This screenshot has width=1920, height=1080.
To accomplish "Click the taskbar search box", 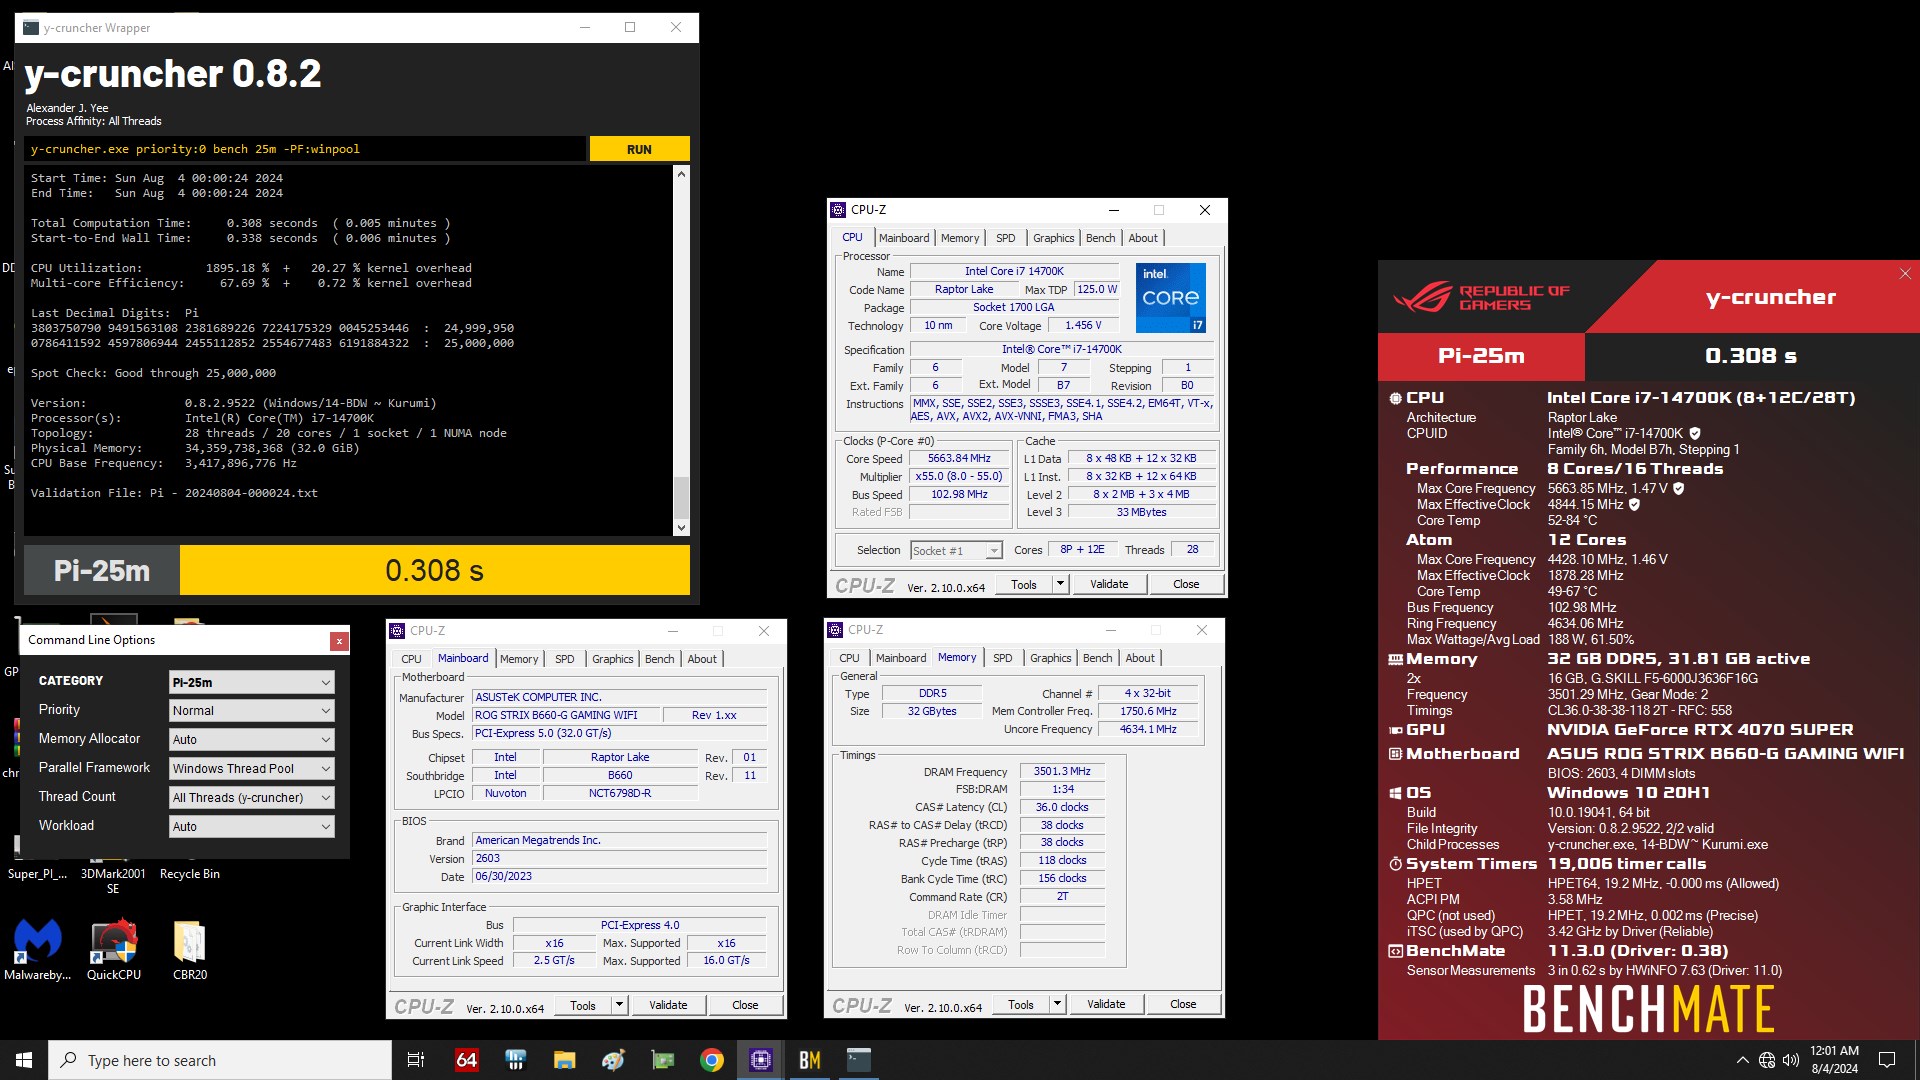I will point(220,1060).
